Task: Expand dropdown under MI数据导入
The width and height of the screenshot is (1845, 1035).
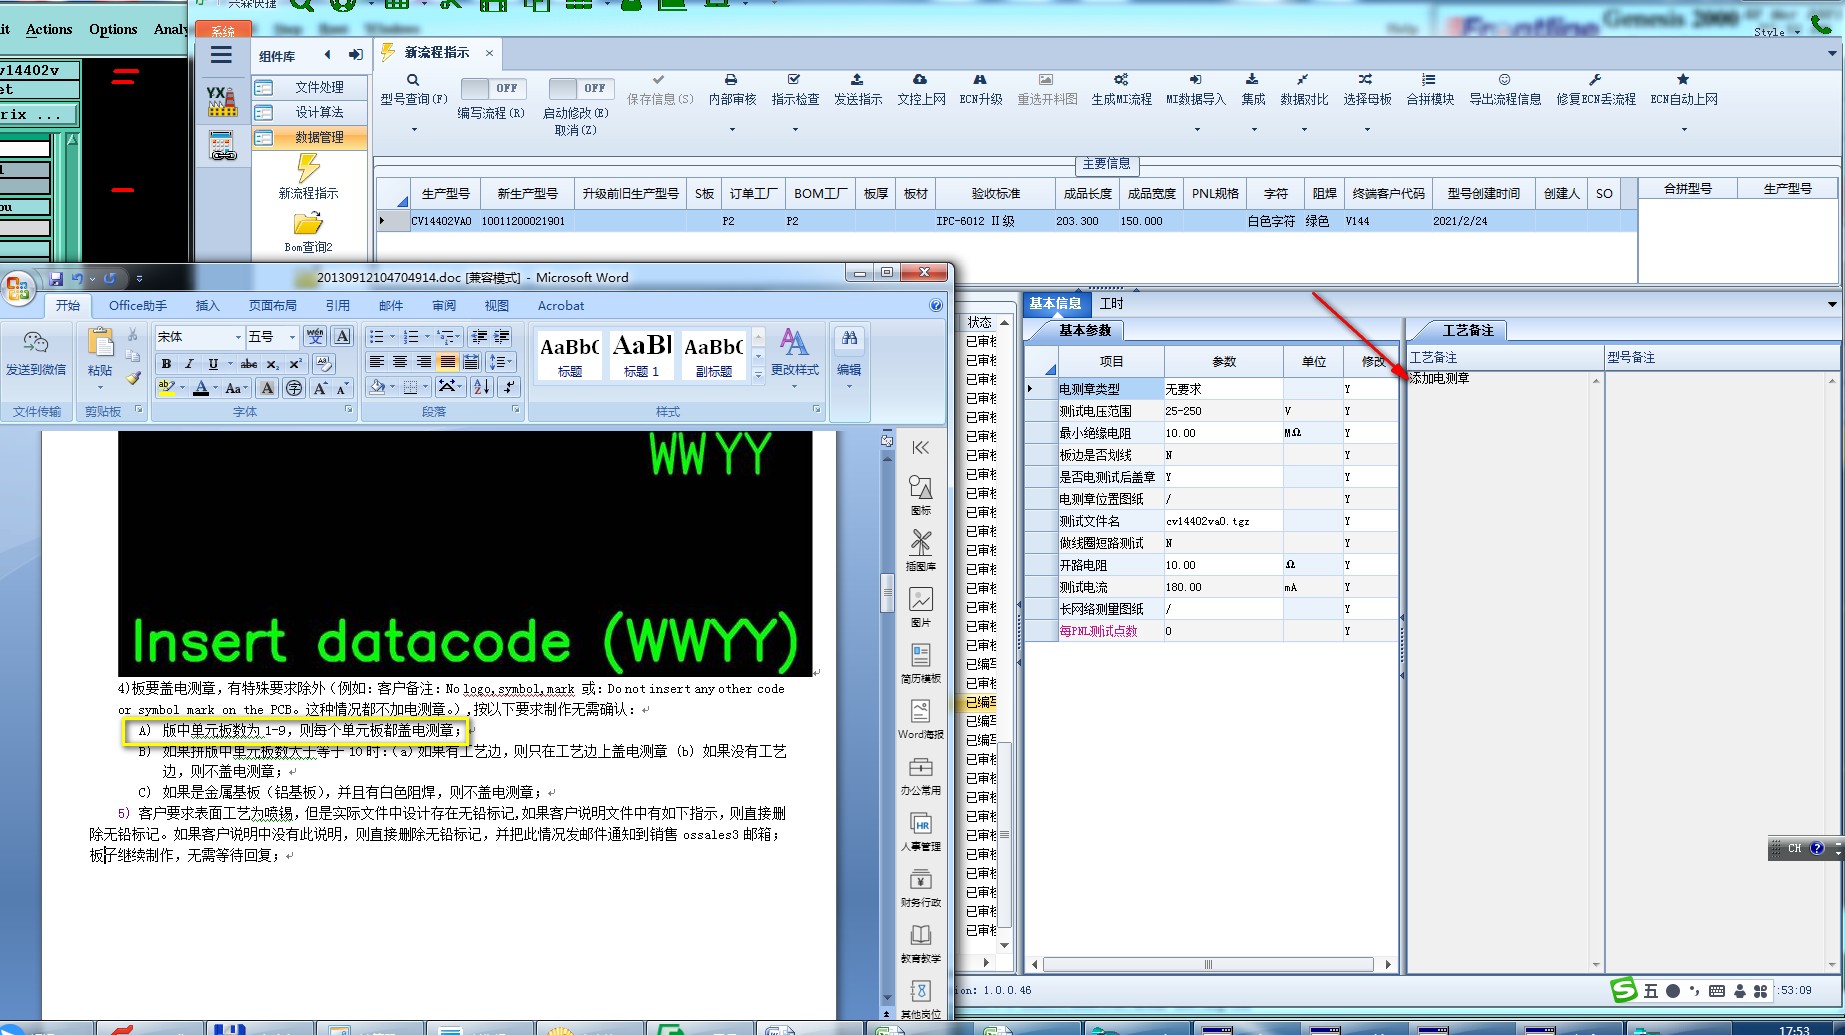Action: coord(1195,129)
